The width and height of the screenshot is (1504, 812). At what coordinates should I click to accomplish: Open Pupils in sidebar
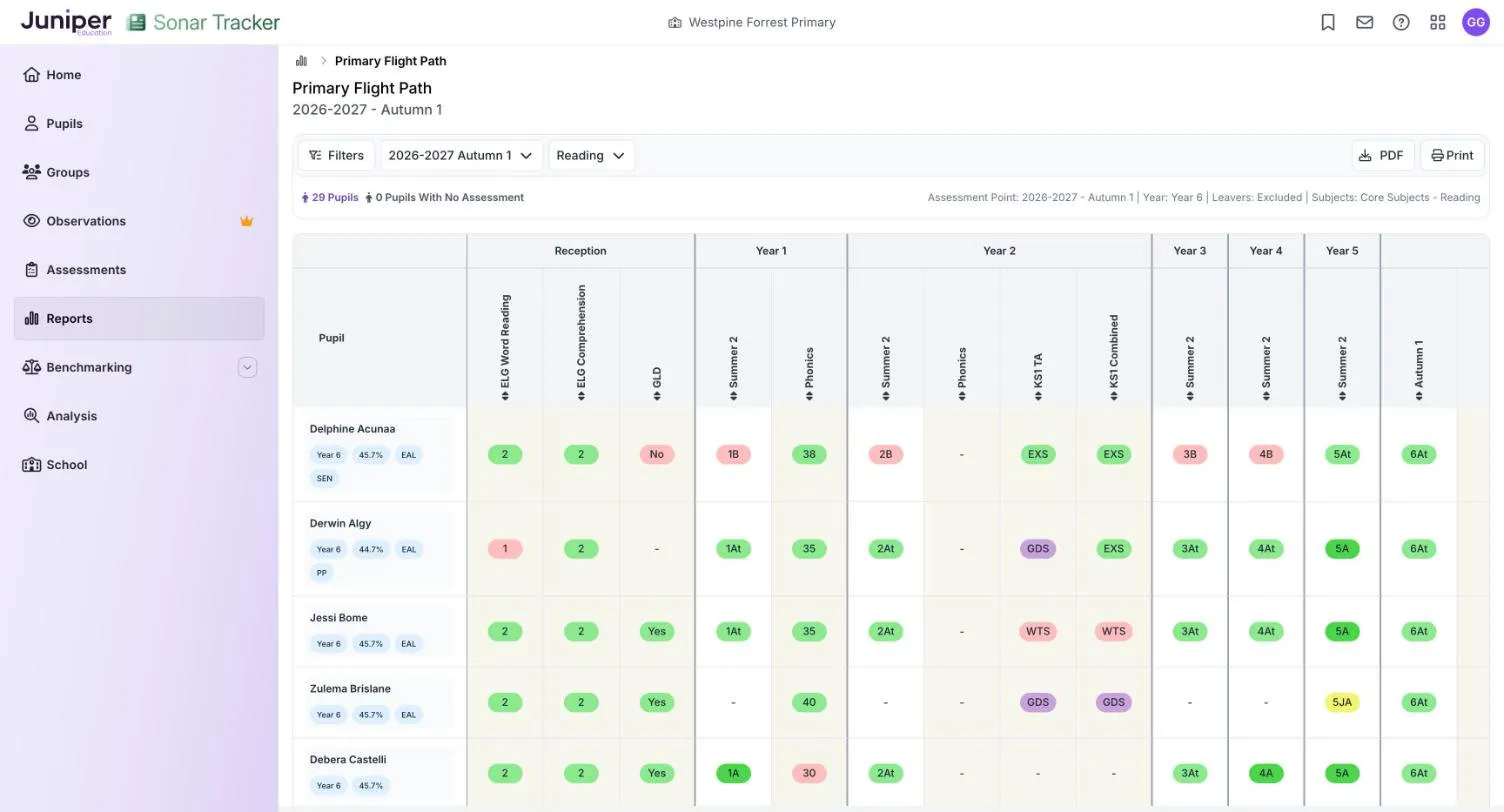click(x=139, y=124)
